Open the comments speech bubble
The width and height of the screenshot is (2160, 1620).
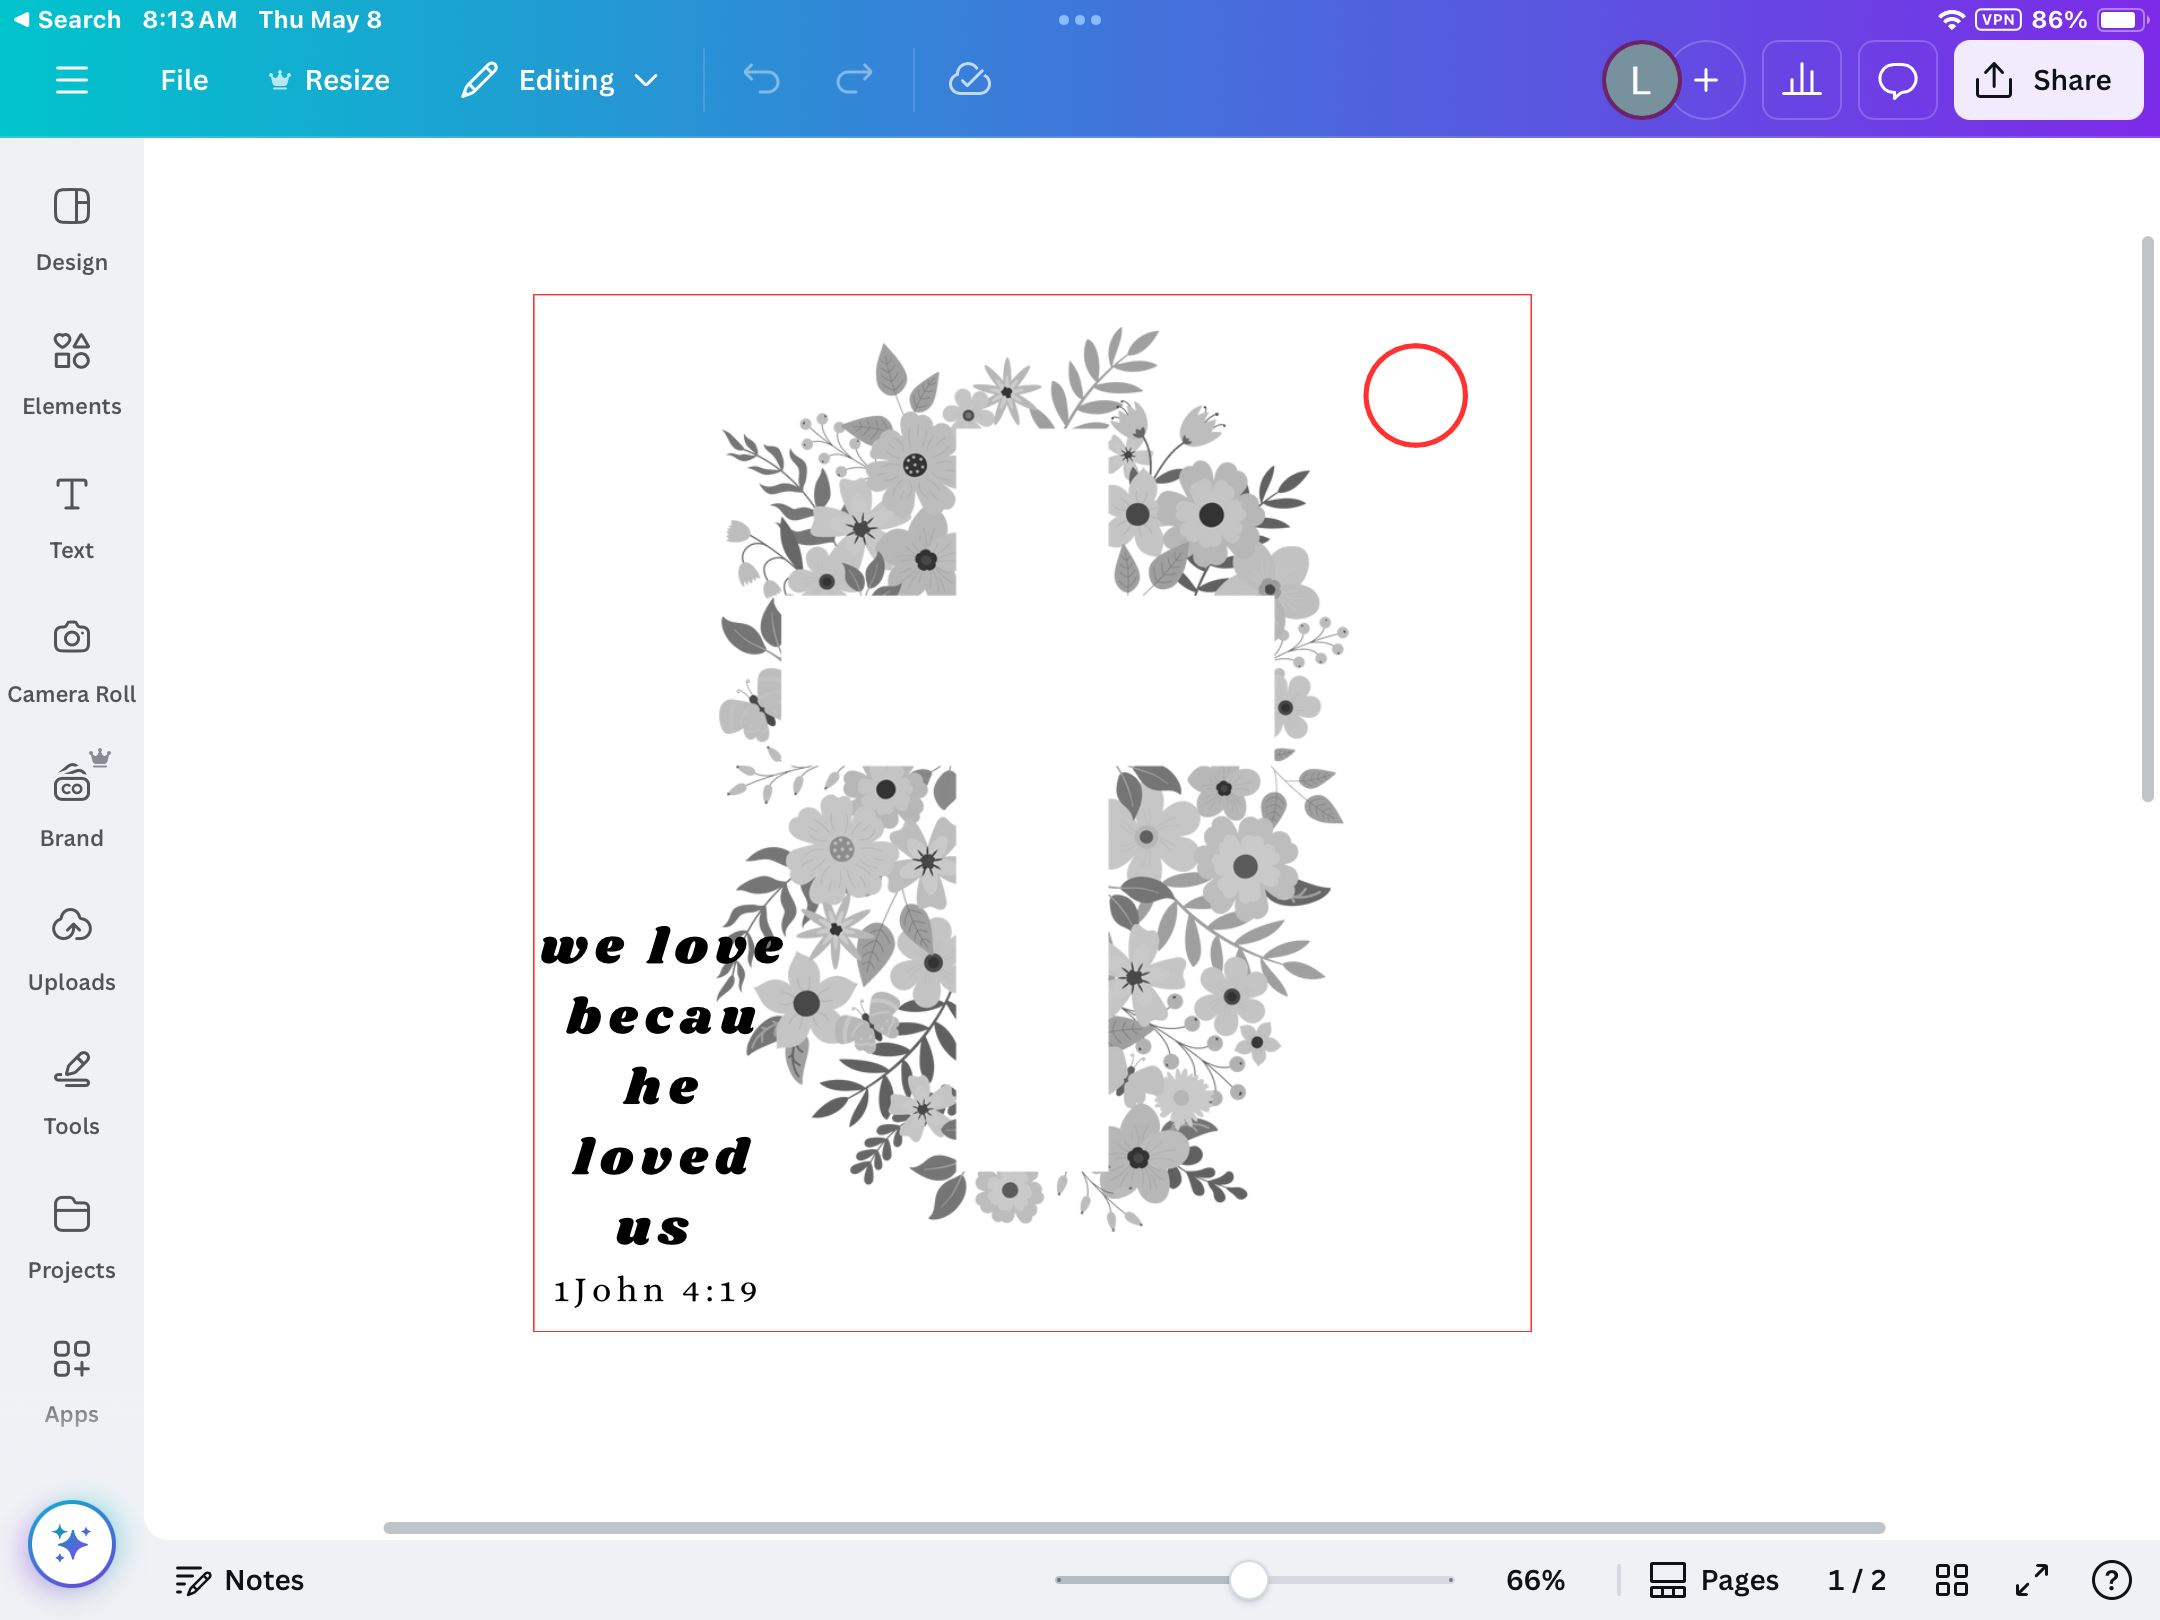coord(1897,80)
